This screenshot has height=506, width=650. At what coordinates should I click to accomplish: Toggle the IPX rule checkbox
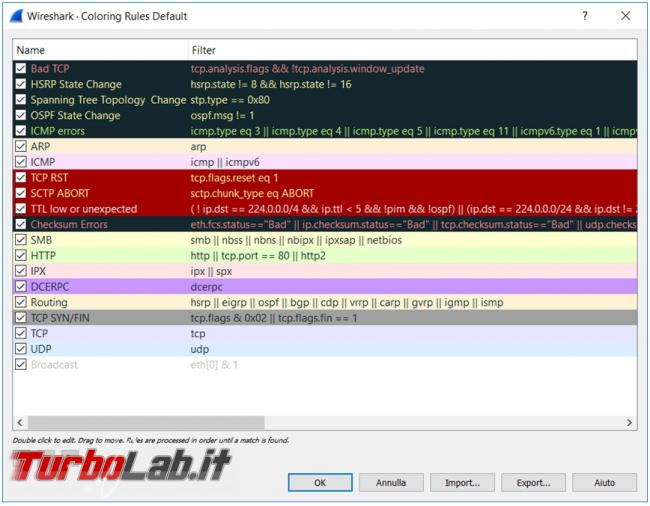(x=21, y=271)
